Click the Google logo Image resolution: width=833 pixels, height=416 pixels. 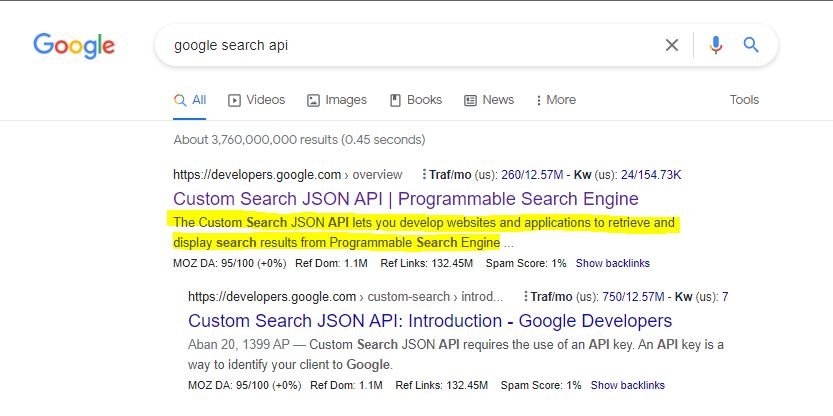pos(74,46)
